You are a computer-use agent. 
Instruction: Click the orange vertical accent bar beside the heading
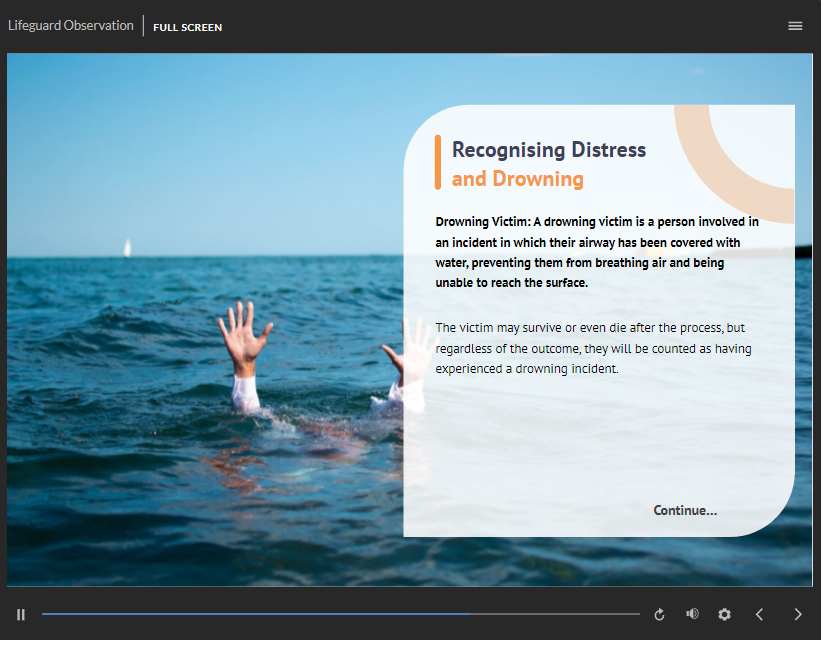(438, 163)
